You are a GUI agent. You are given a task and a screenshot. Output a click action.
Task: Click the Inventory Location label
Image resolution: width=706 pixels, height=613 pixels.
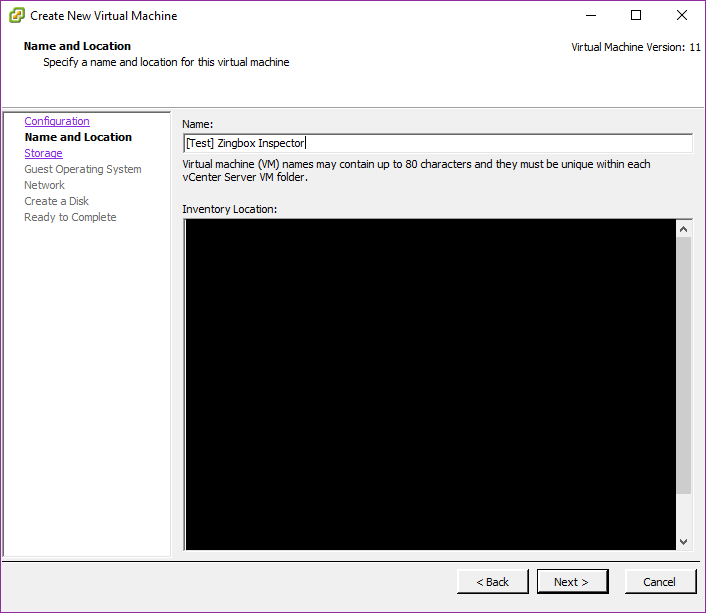(x=230, y=209)
